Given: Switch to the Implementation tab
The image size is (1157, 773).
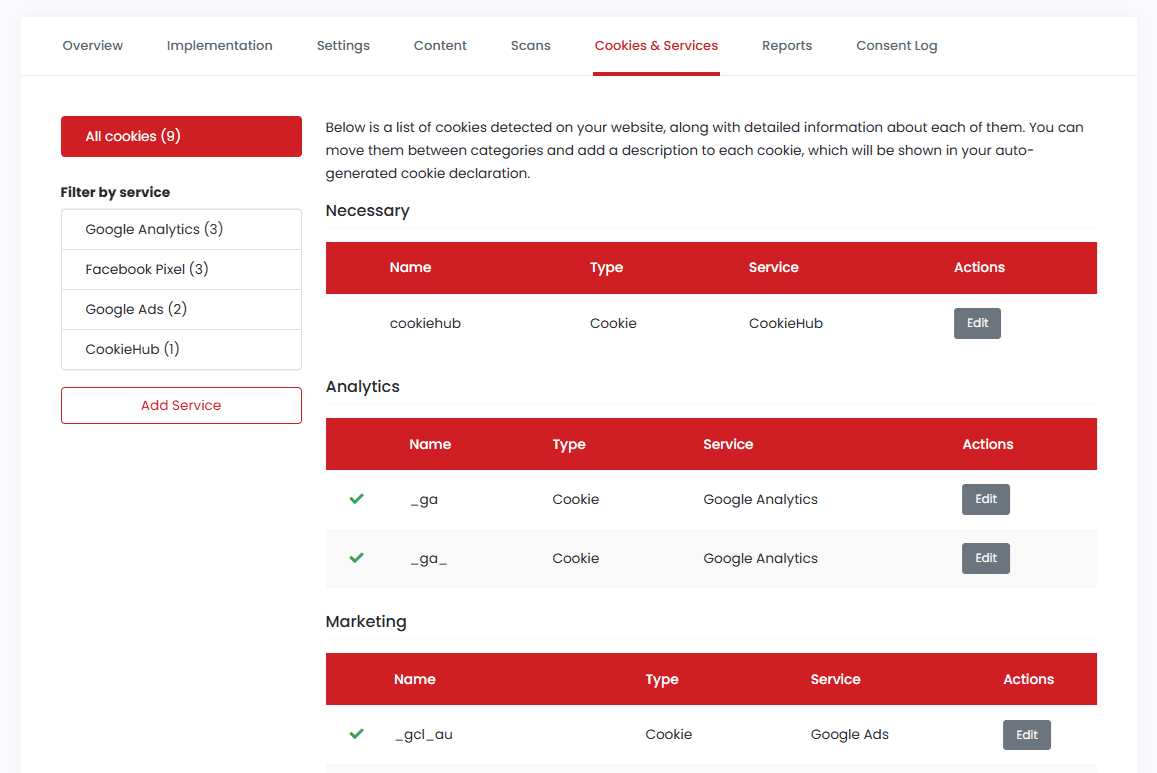Looking at the screenshot, I should (219, 46).
